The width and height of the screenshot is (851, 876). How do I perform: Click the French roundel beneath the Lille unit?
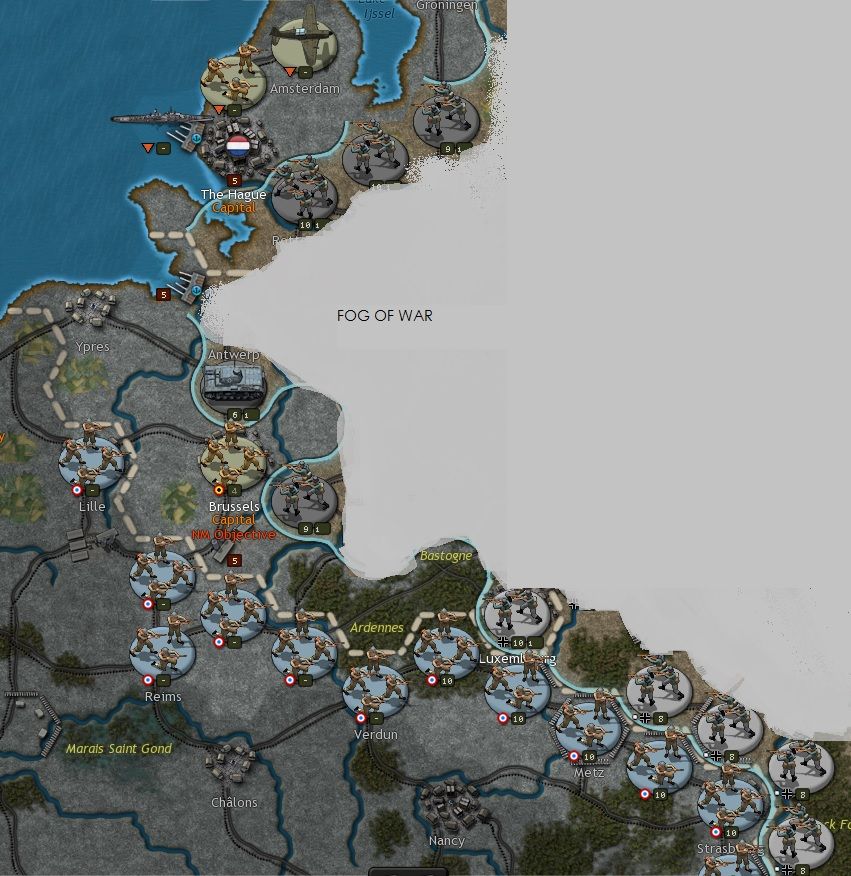(77, 491)
